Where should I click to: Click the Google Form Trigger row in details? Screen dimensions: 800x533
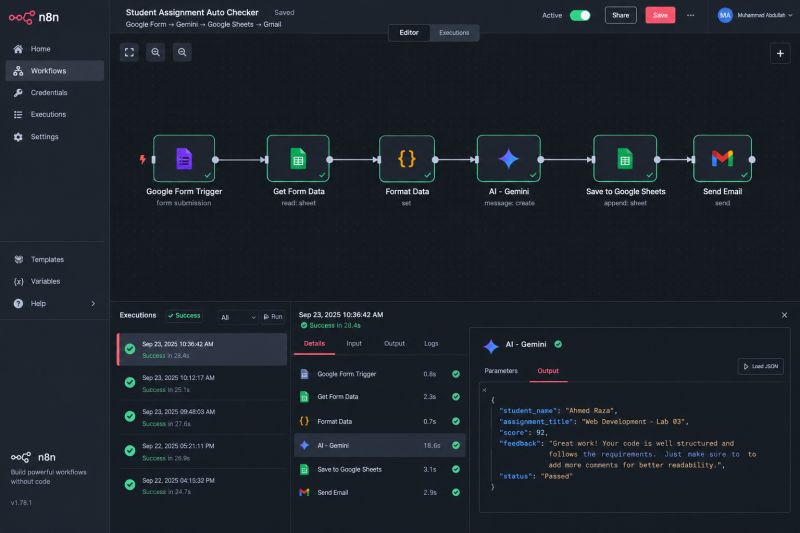pyautogui.click(x=380, y=374)
